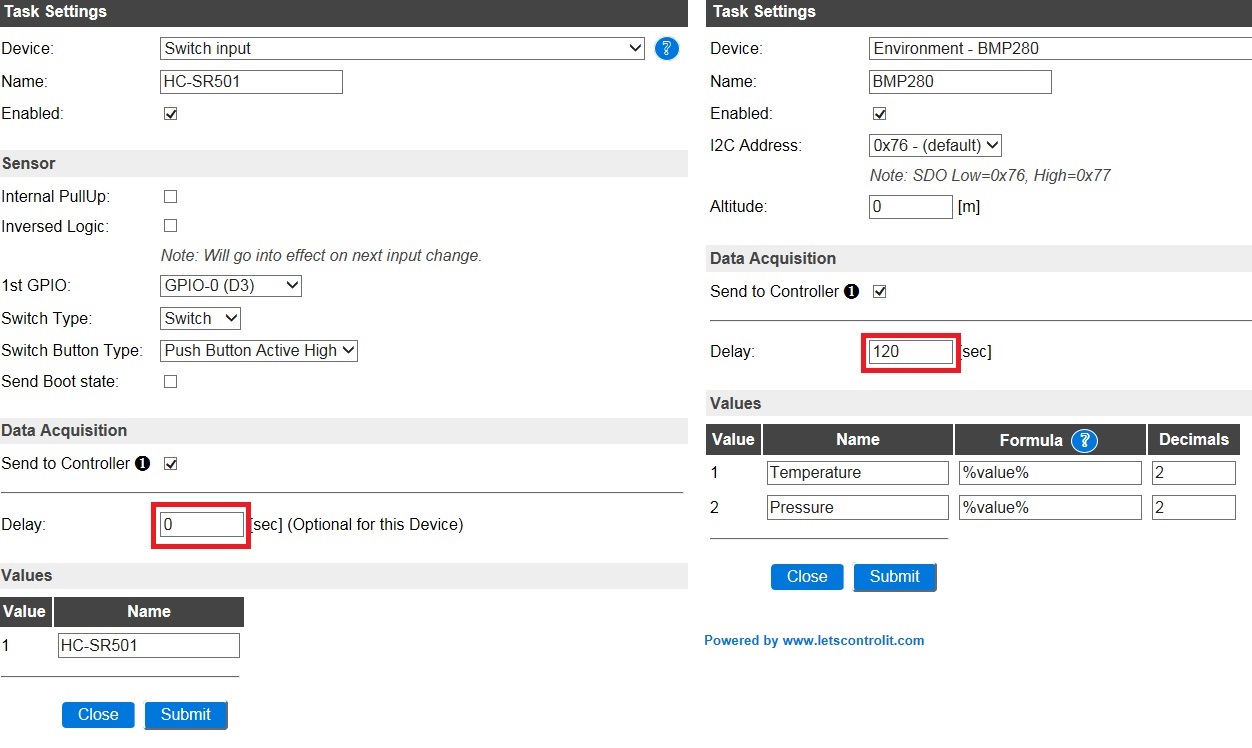Click the BMP280 Delay field showing 120
The width and height of the screenshot is (1252, 748).
[910, 352]
